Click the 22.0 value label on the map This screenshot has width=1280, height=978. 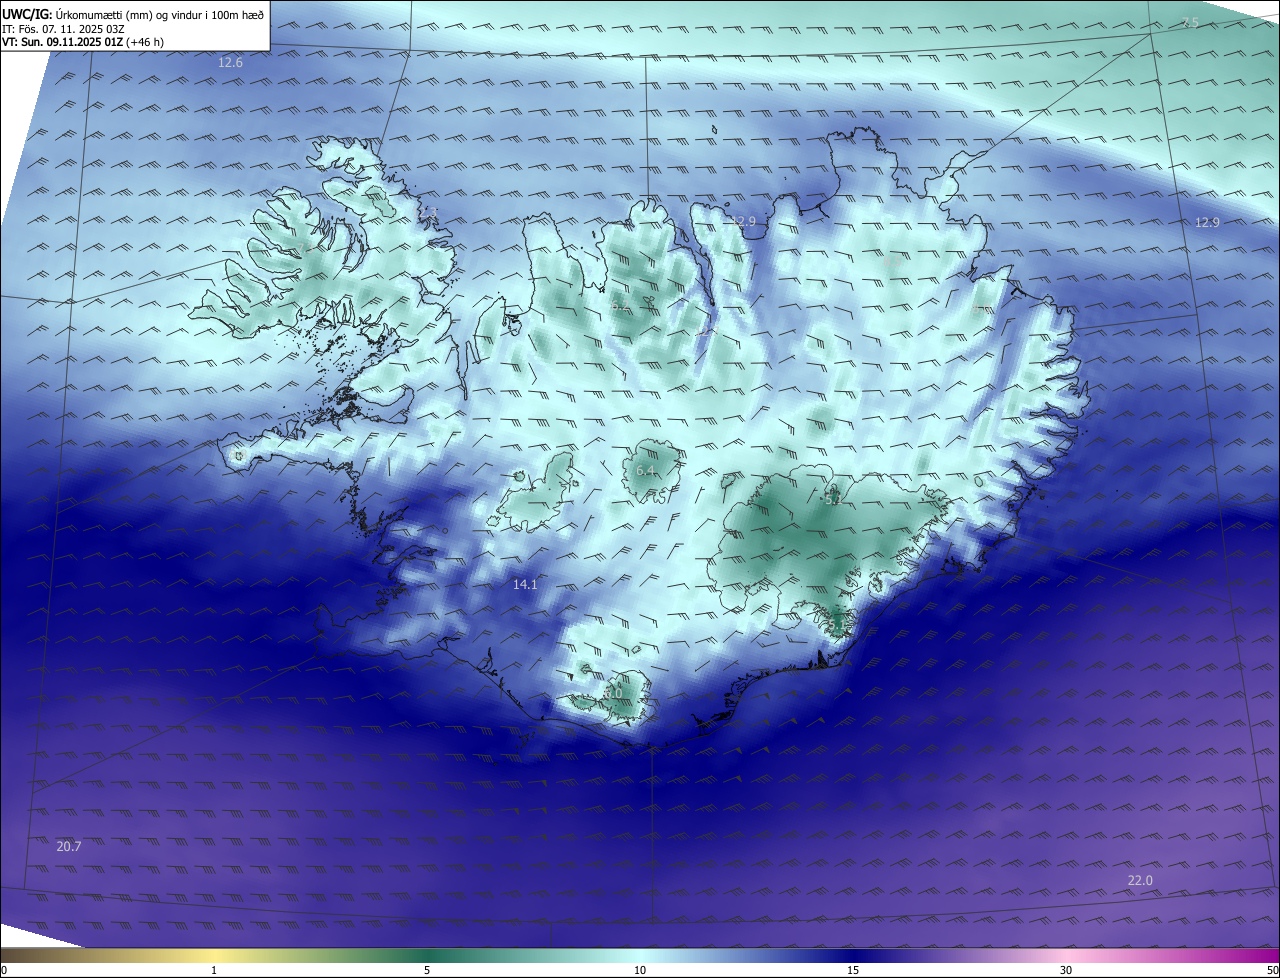(1140, 880)
